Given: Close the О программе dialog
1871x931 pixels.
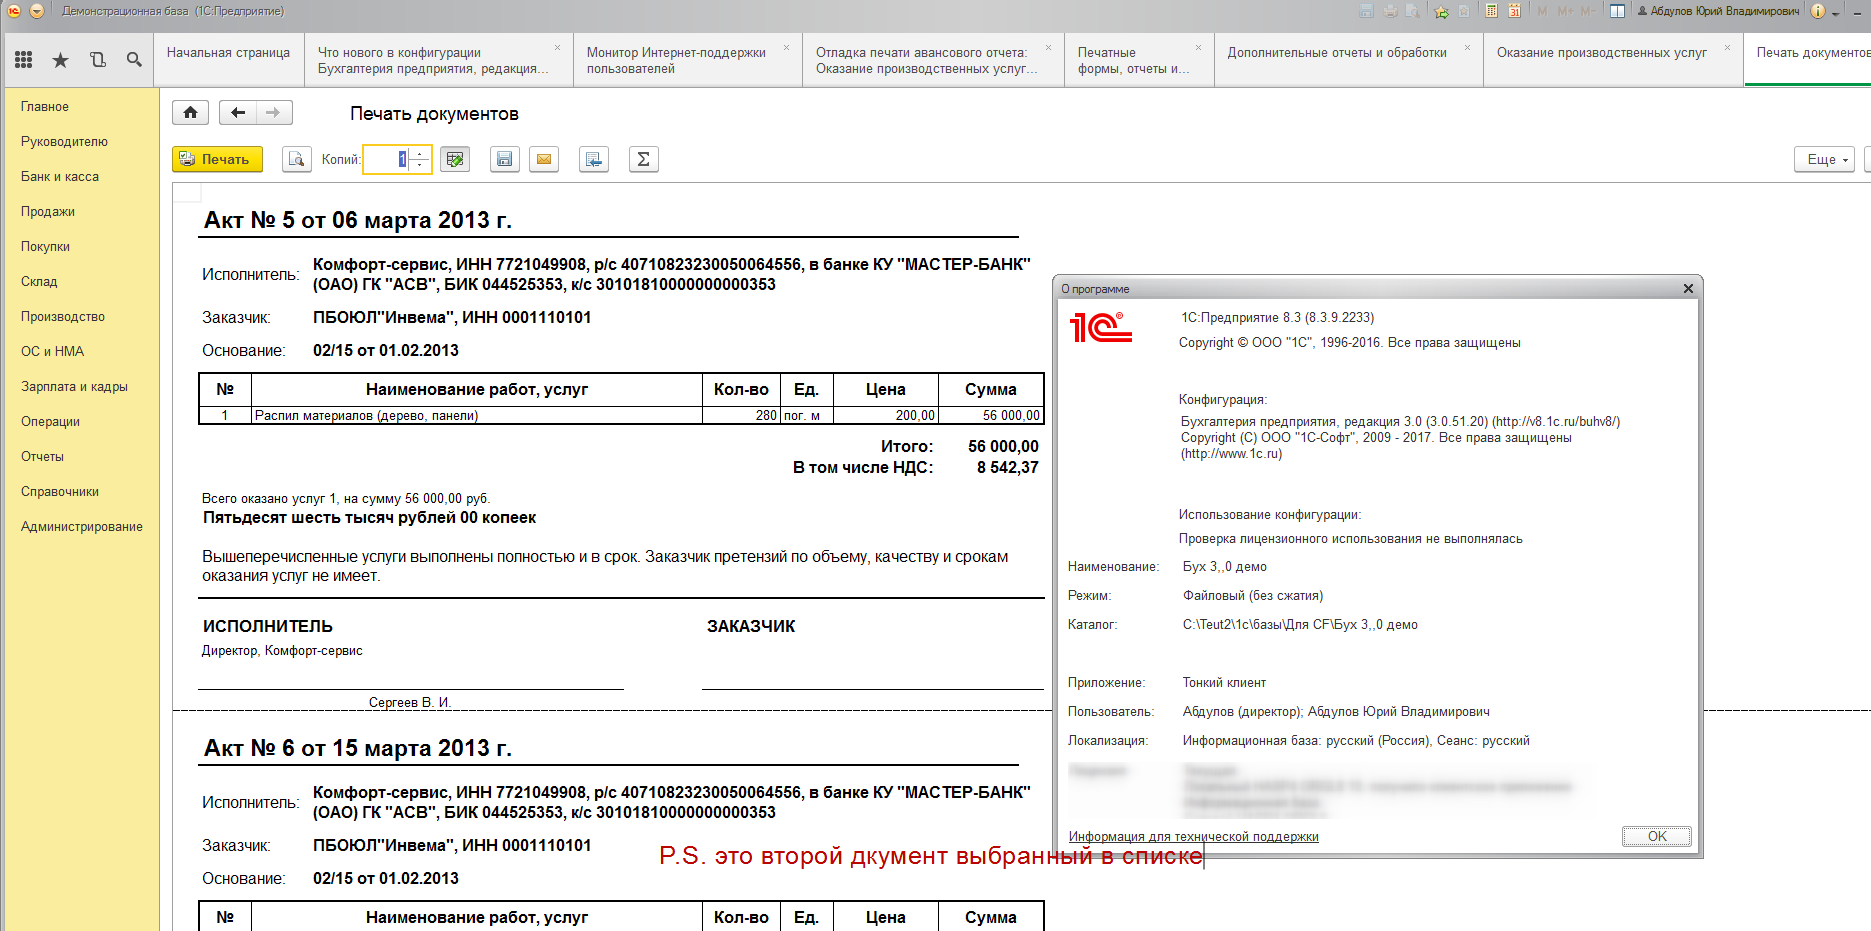Looking at the screenshot, I should point(1688,288).
